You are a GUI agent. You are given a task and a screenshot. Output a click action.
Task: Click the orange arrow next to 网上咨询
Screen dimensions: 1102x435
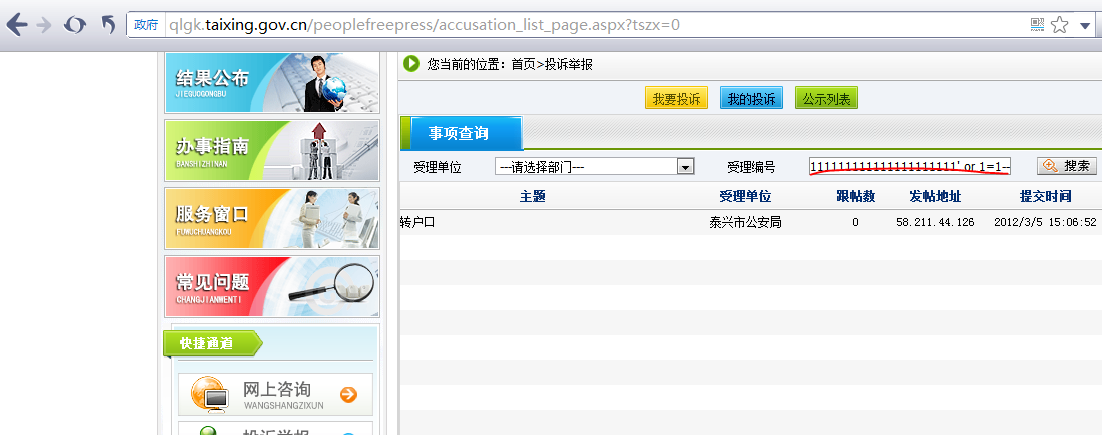(x=348, y=395)
